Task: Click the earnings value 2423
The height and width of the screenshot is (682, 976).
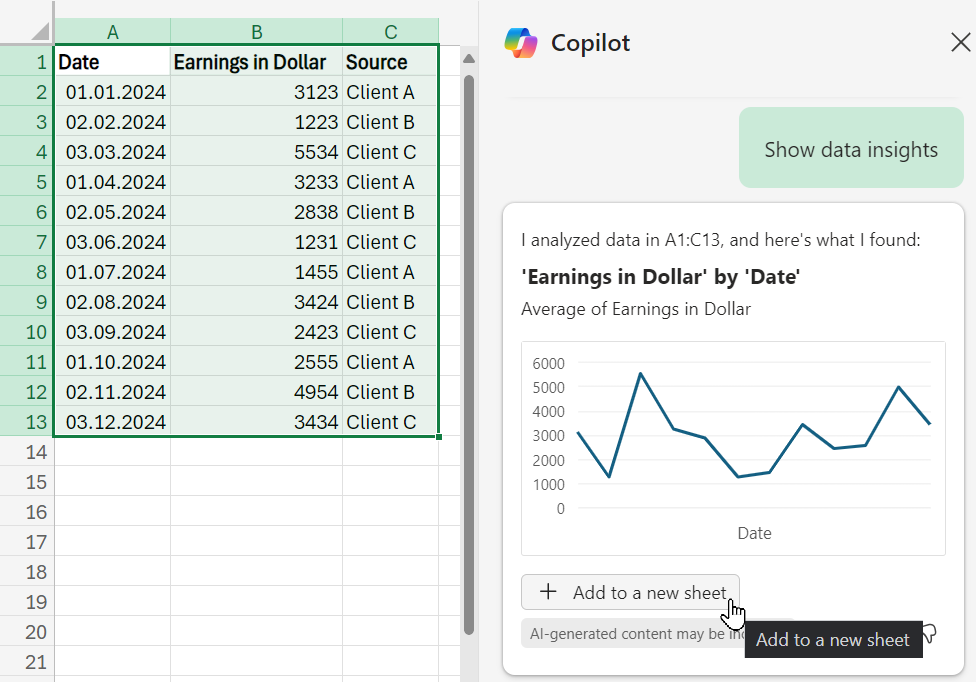Action: pyautogui.click(x=256, y=331)
